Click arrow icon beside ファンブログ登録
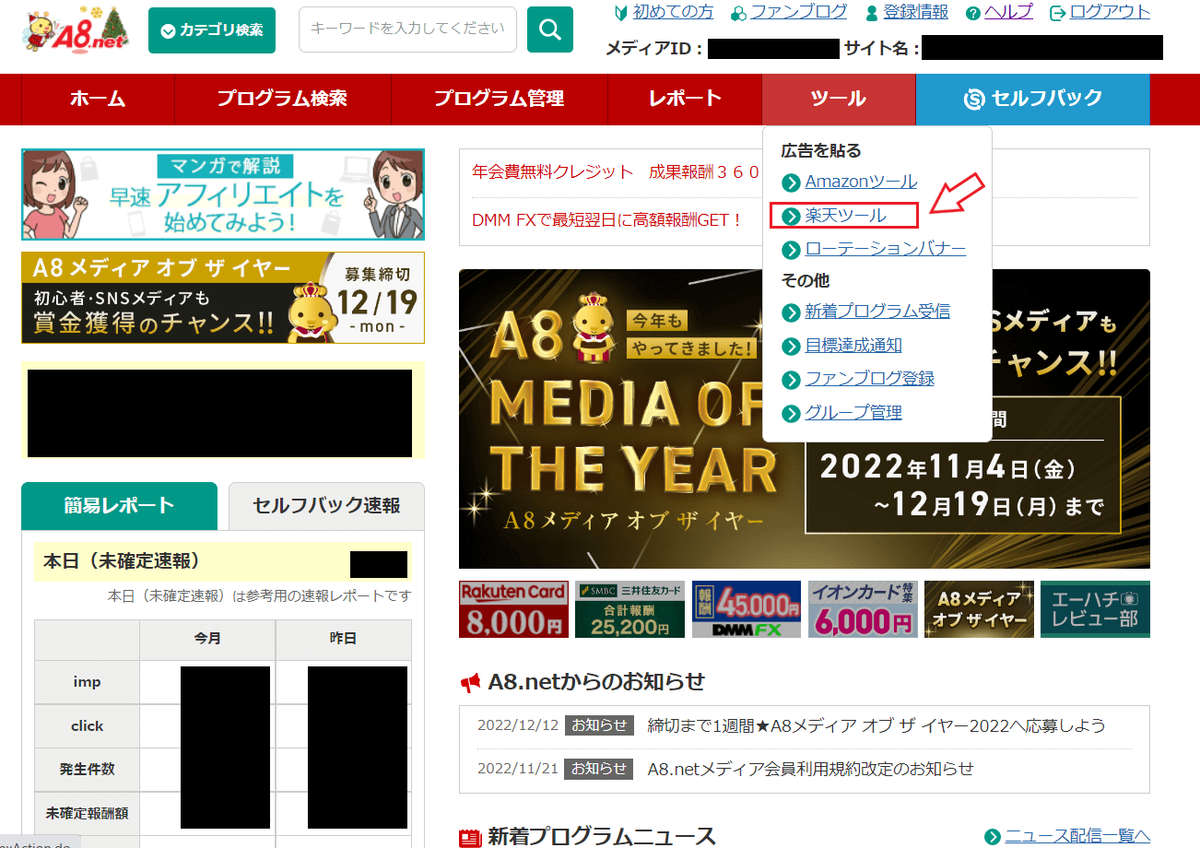 click(x=791, y=379)
